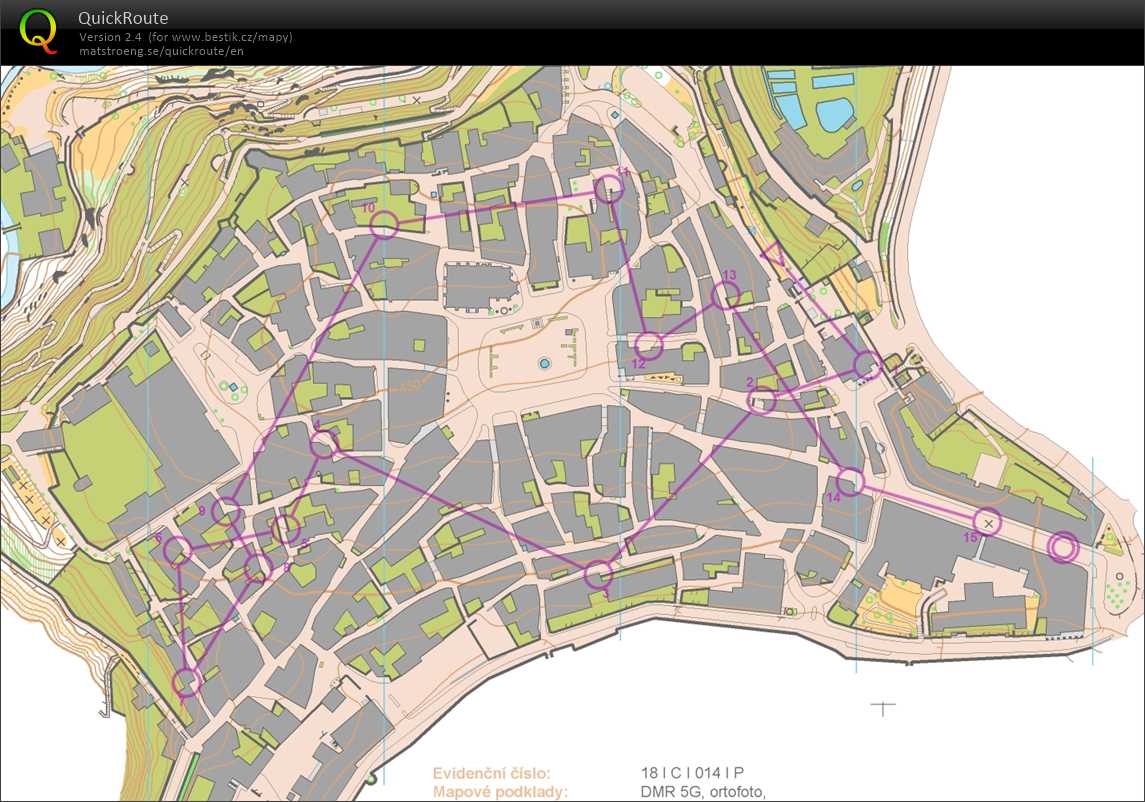Select control circle number 4

[323, 445]
